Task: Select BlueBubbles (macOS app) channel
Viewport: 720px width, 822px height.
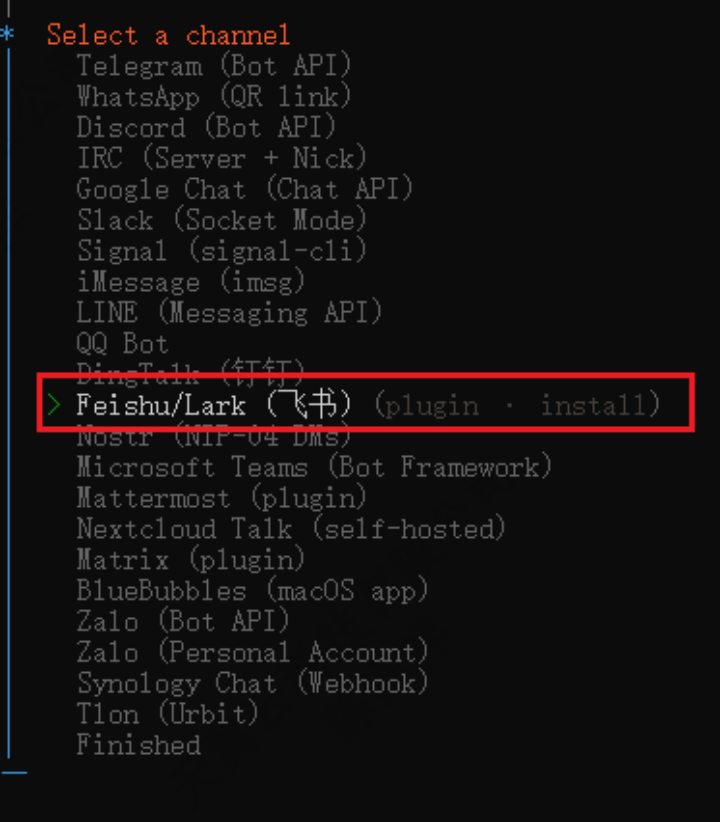Action: 252,590
